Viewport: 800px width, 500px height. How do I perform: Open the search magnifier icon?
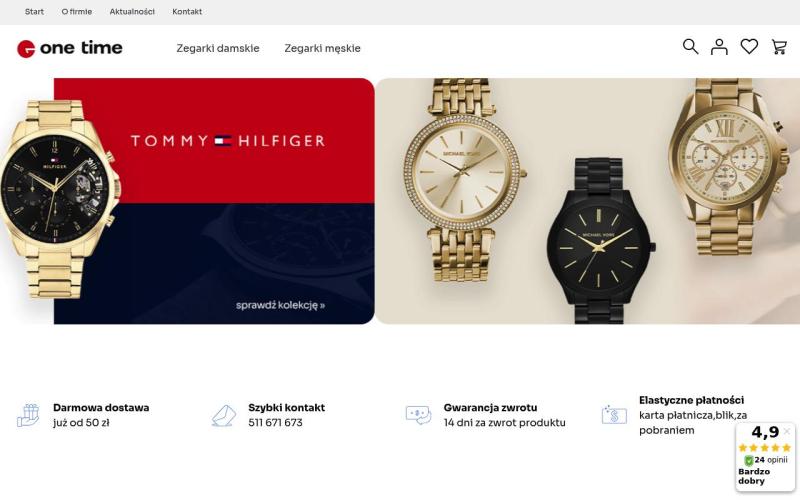(690, 46)
